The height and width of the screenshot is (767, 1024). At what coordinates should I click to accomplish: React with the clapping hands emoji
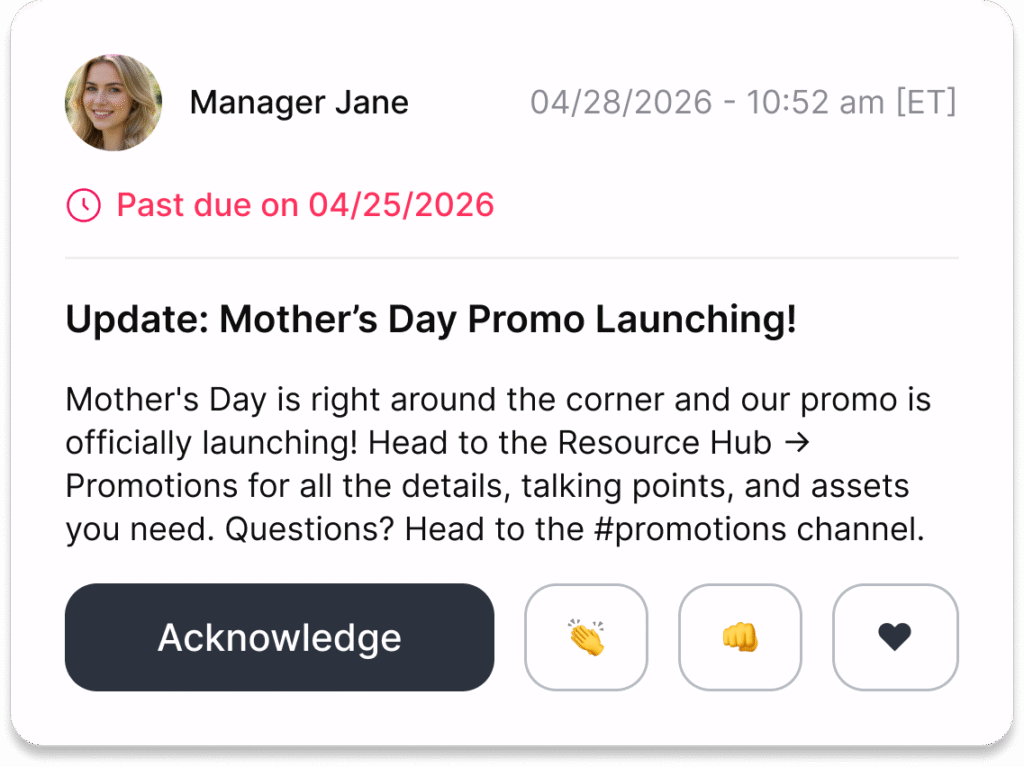pos(586,637)
